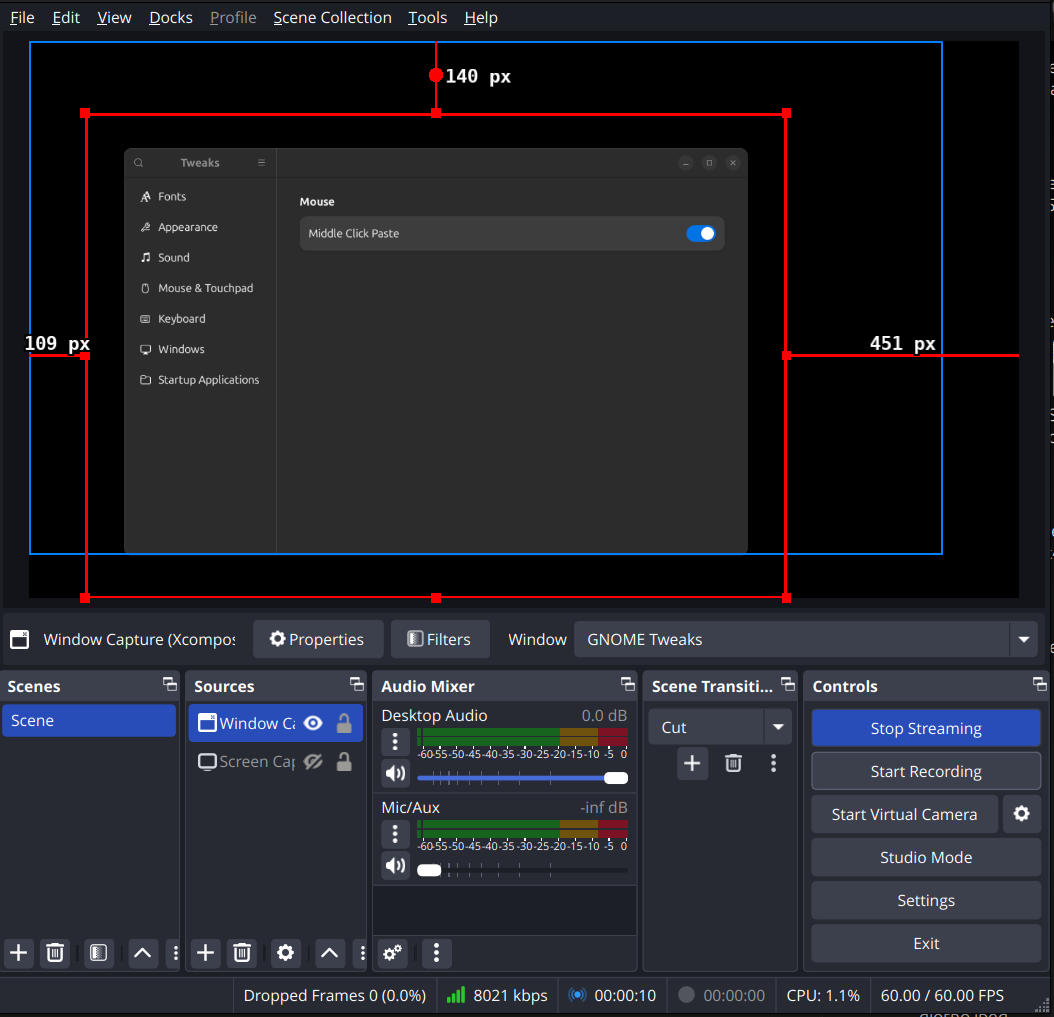The image size is (1054, 1017).
Task: Pop out the Audio Mixer dock
Action: 627,685
